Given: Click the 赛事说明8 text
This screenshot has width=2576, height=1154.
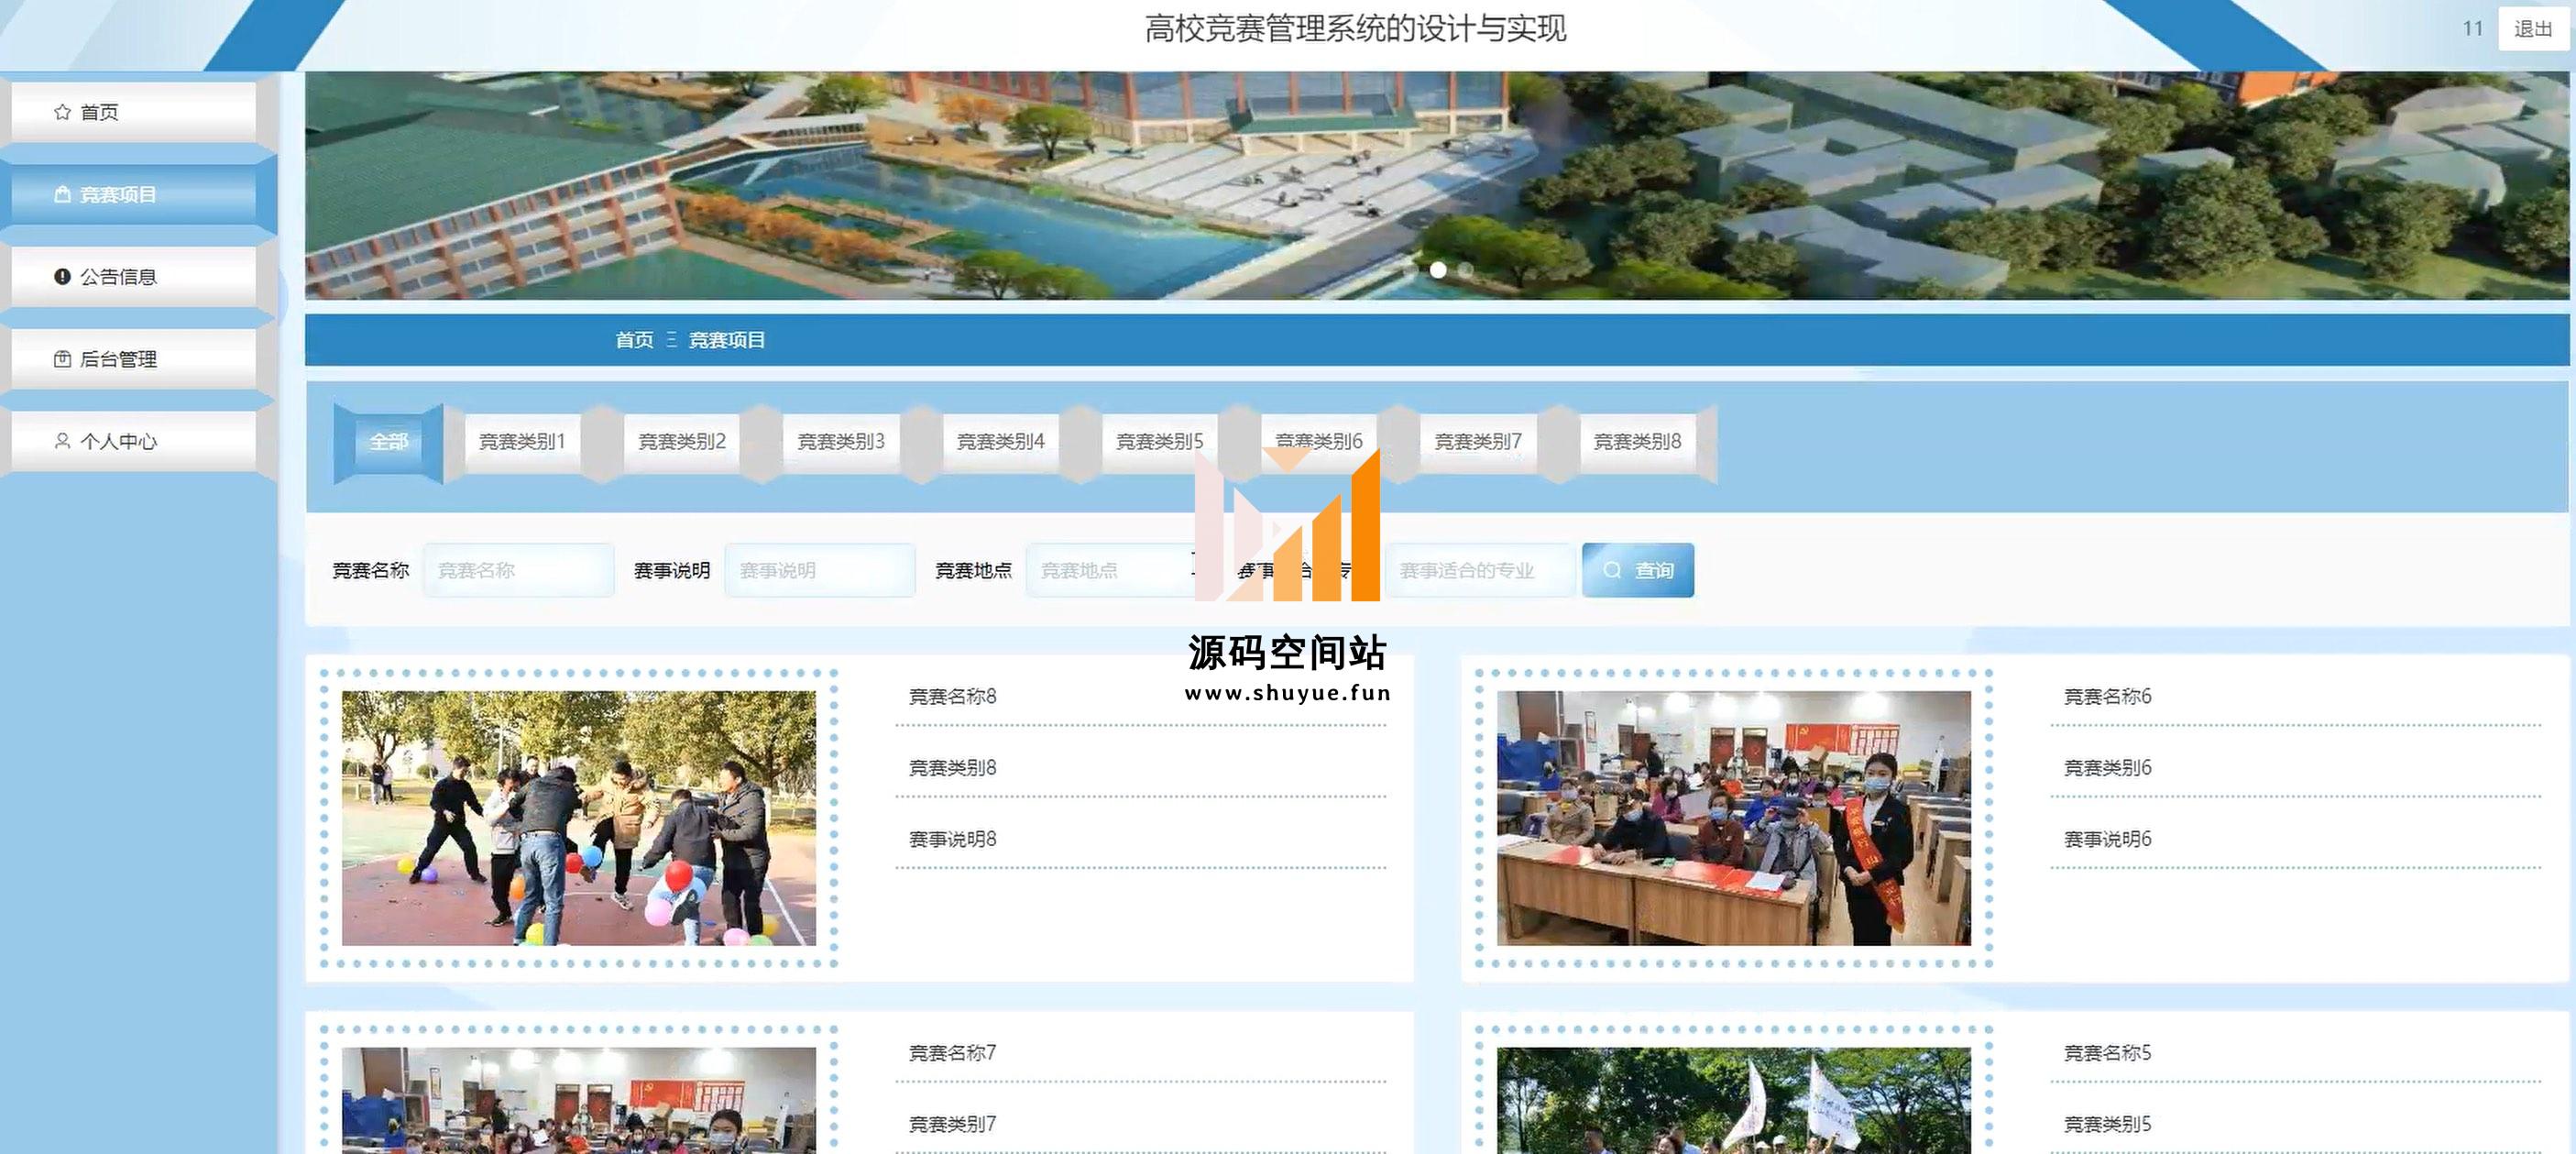Looking at the screenshot, I should click(x=952, y=840).
